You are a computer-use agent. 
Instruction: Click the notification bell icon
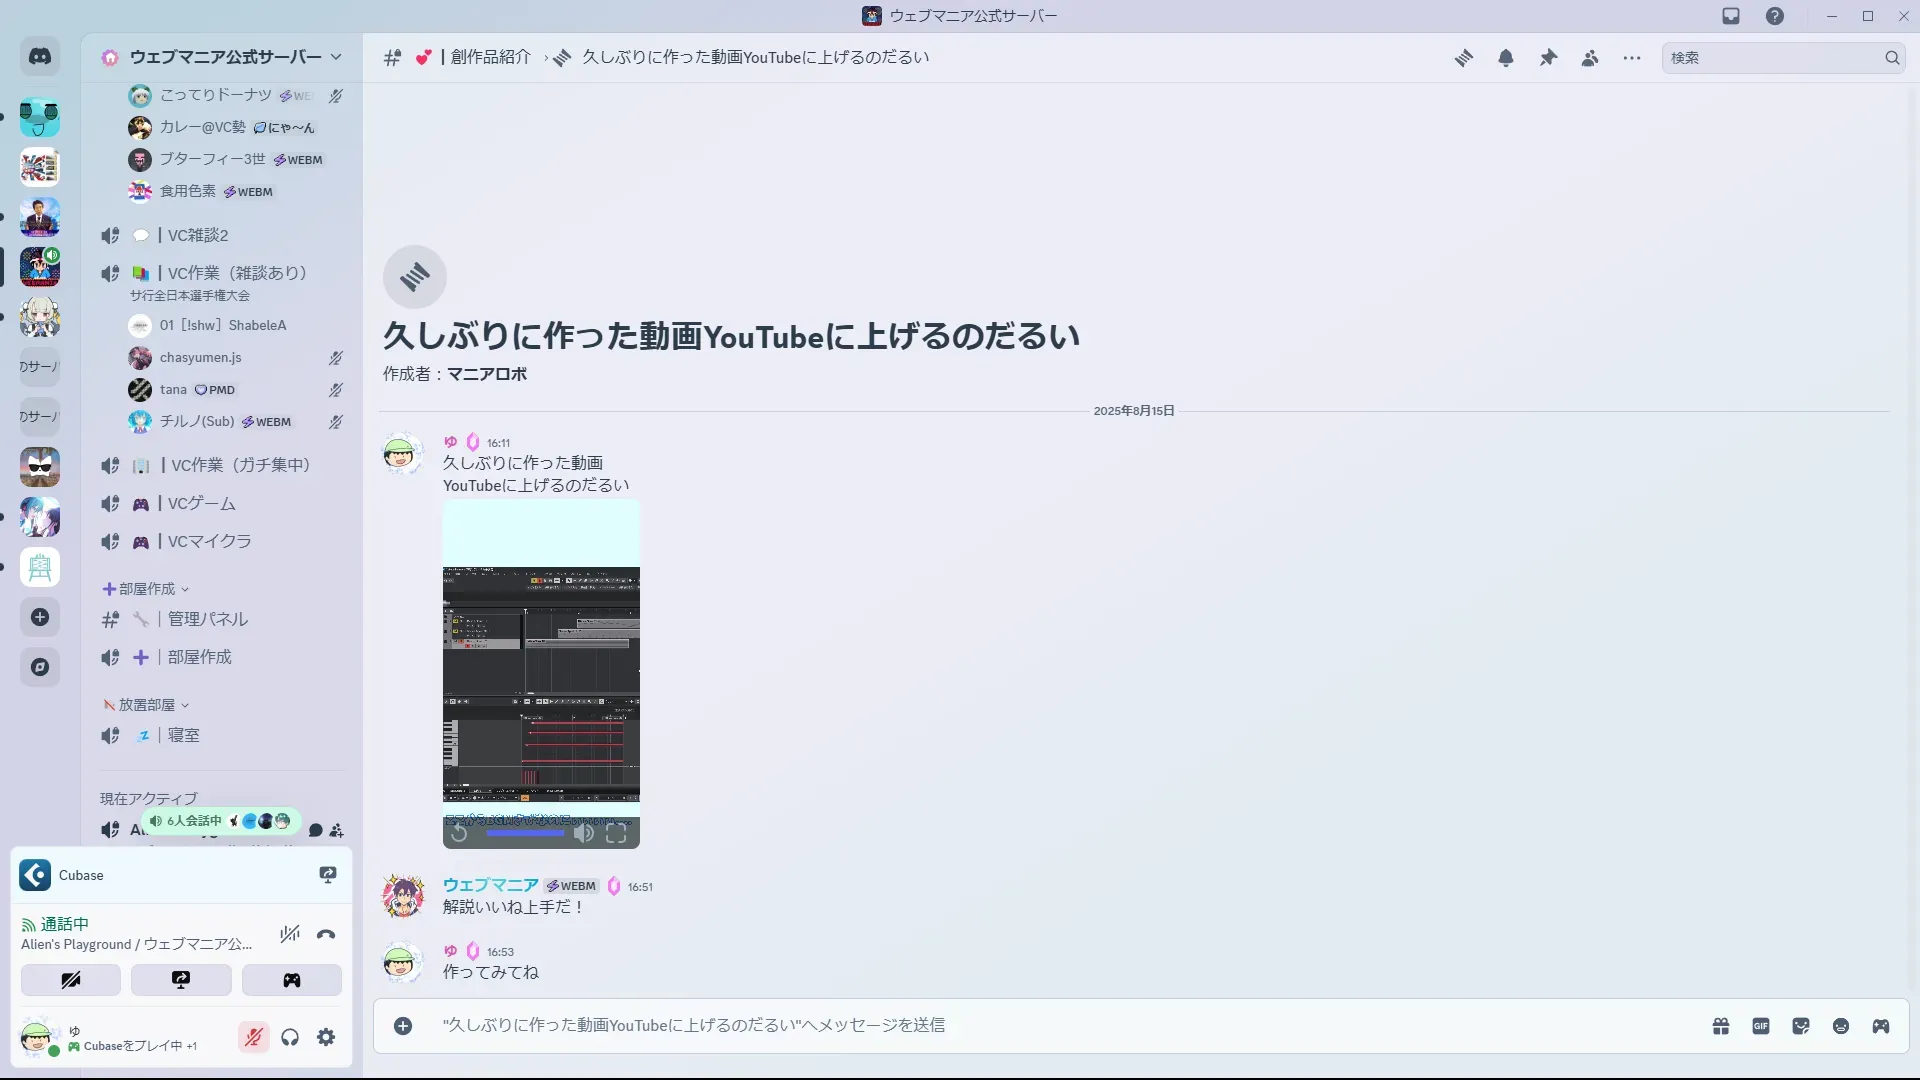click(1505, 58)
